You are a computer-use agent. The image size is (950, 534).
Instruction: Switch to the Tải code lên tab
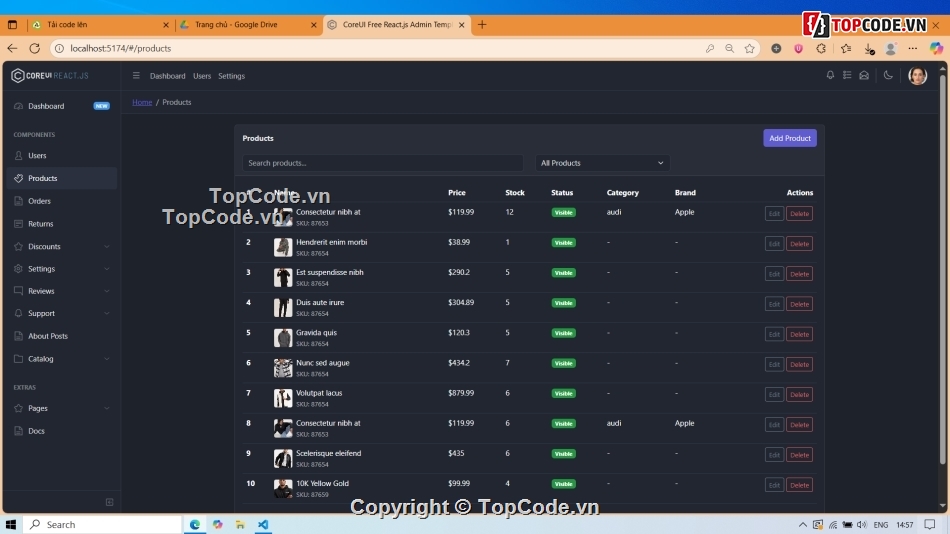[101, 25]
